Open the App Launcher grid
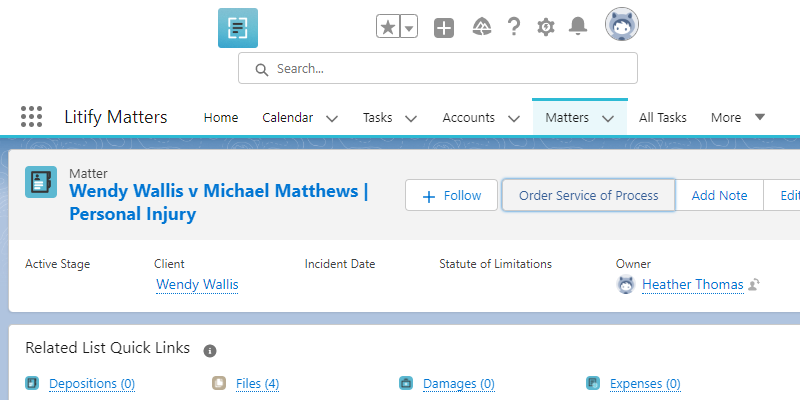Image resolution: width=800 pixels, height=400 pixels. [x=31, y=117]
